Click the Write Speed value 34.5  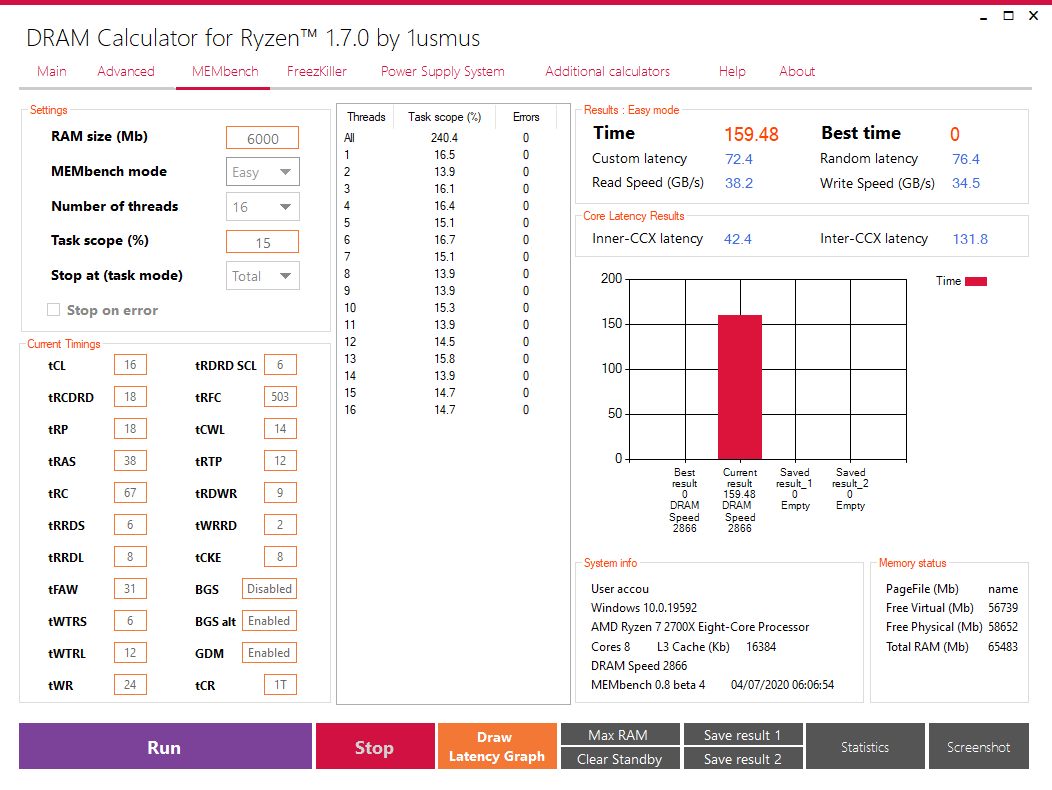pyautogui.click(x=965, y=183)
